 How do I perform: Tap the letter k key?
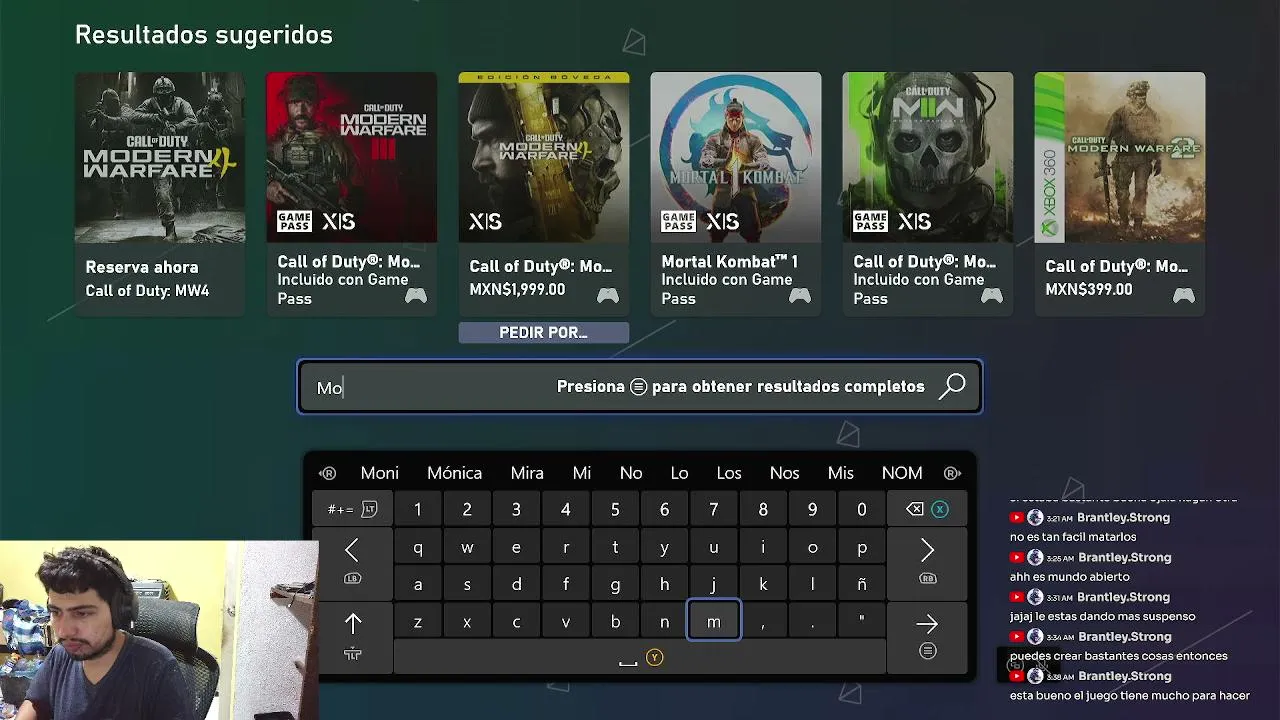(763, 584)
